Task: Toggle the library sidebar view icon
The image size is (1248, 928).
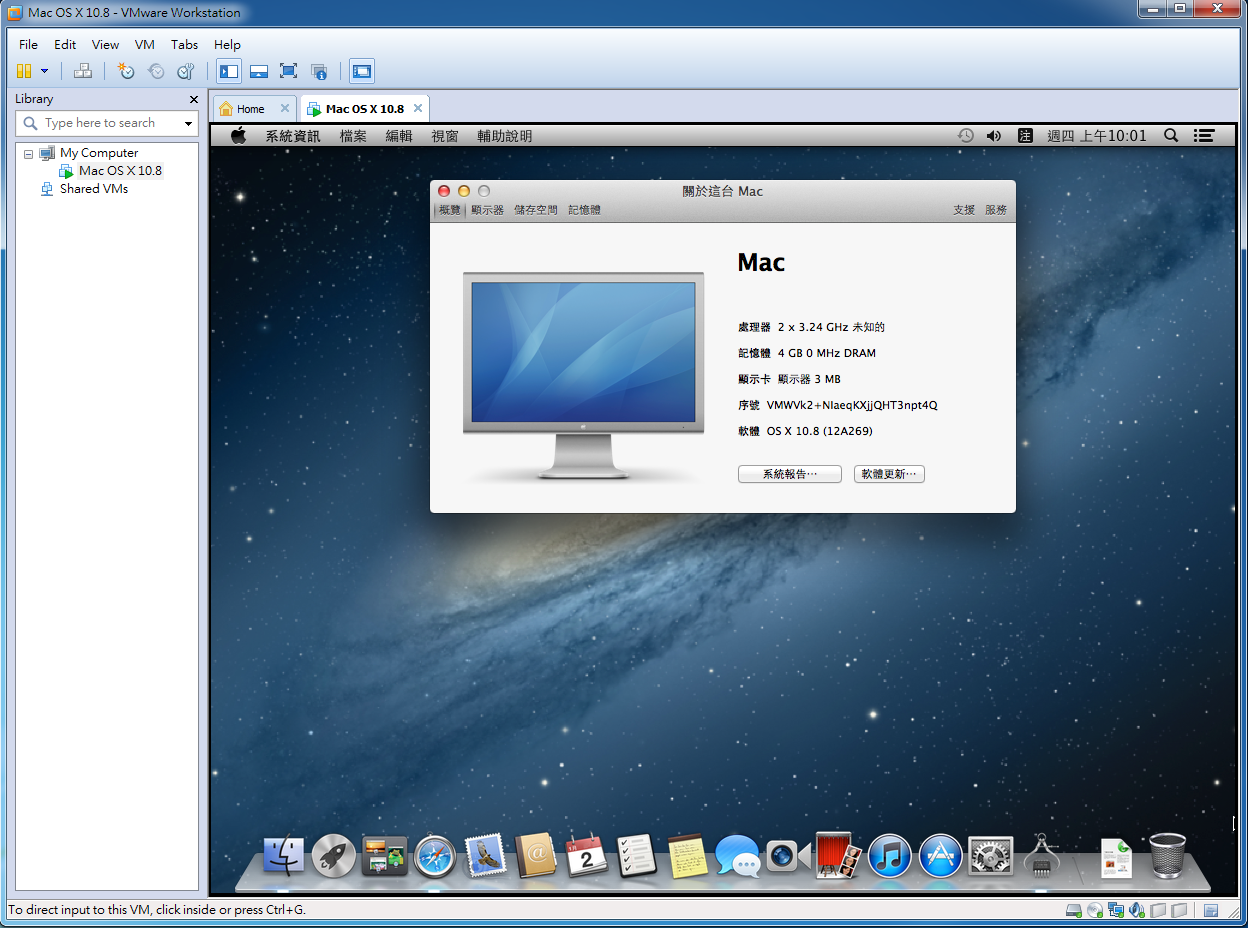Action: pos(229,71)
